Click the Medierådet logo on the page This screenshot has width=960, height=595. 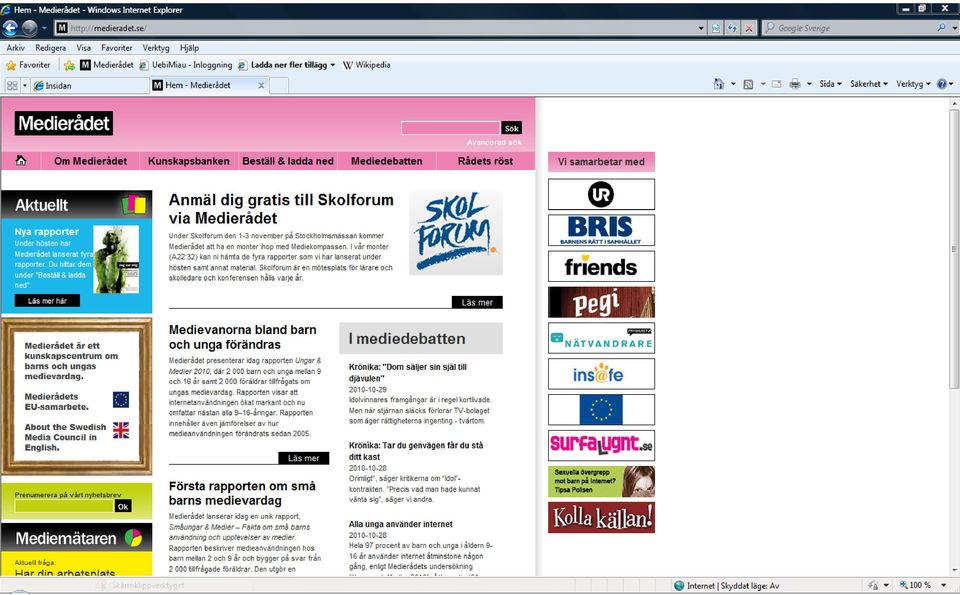click(x=64, y=123)
